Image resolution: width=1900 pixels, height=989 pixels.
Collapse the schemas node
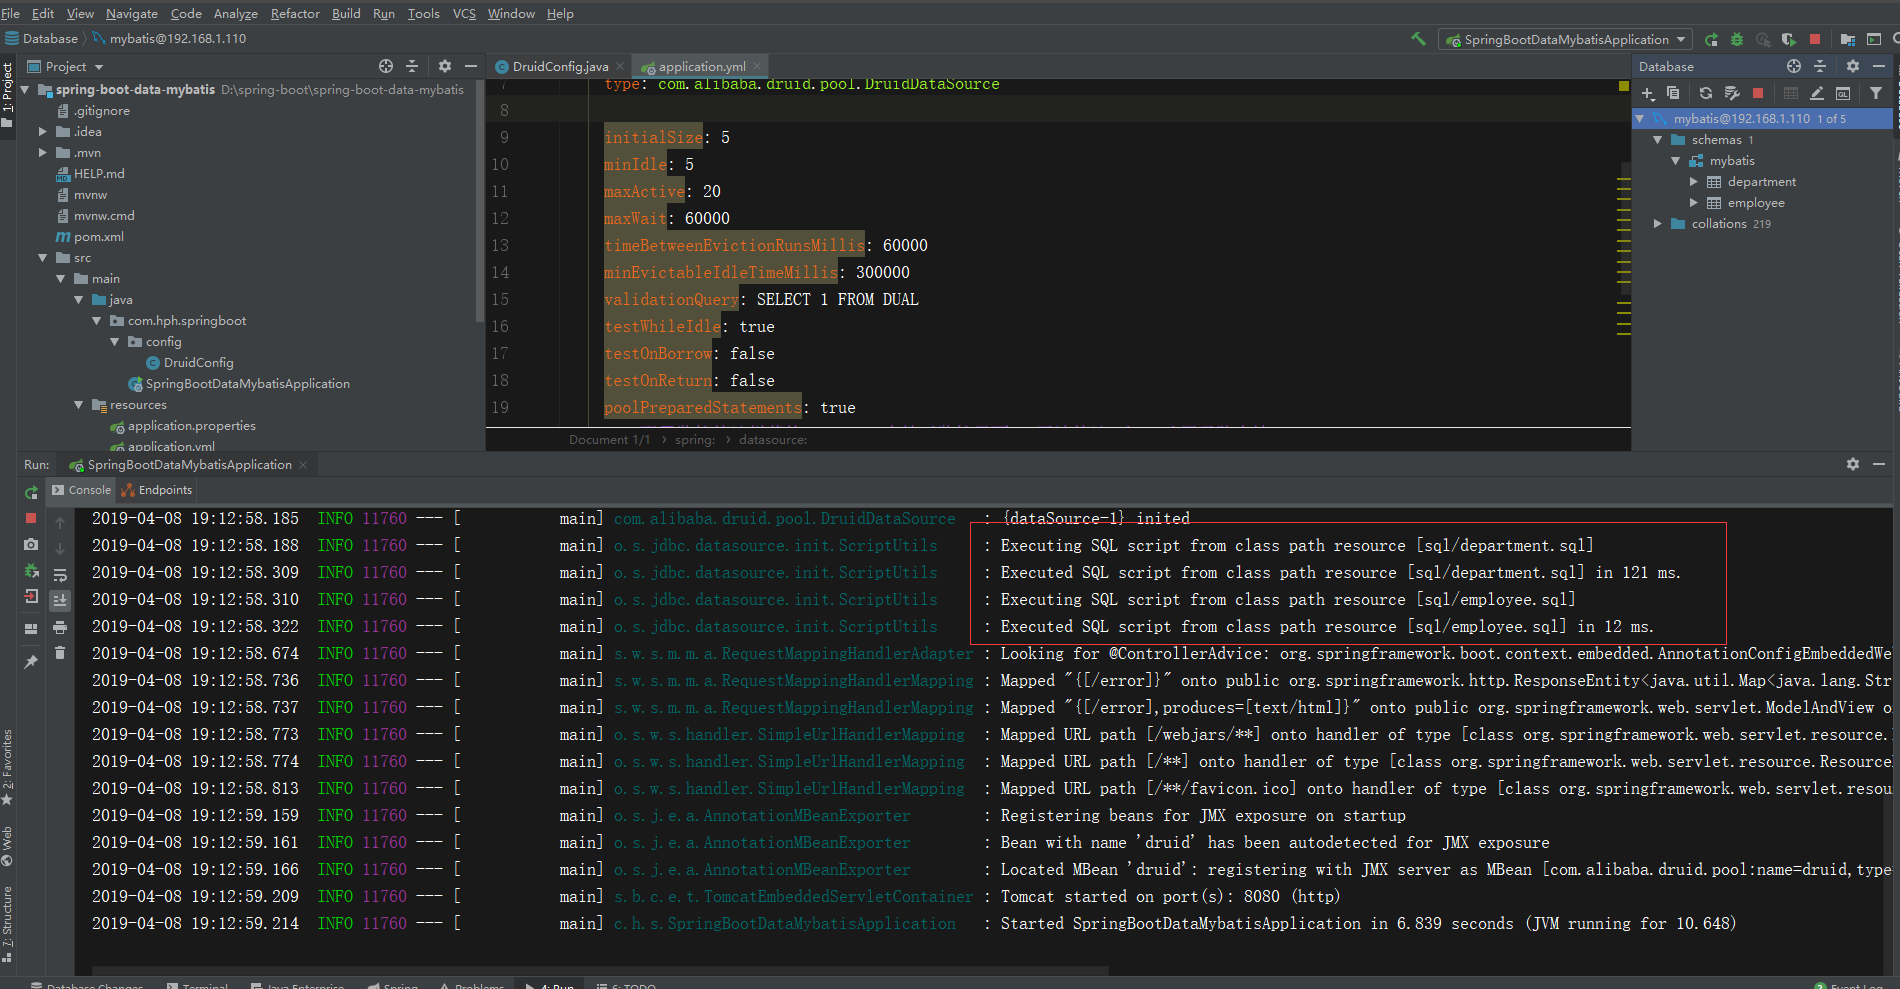pyautogui.click(x=1658, y=139)
